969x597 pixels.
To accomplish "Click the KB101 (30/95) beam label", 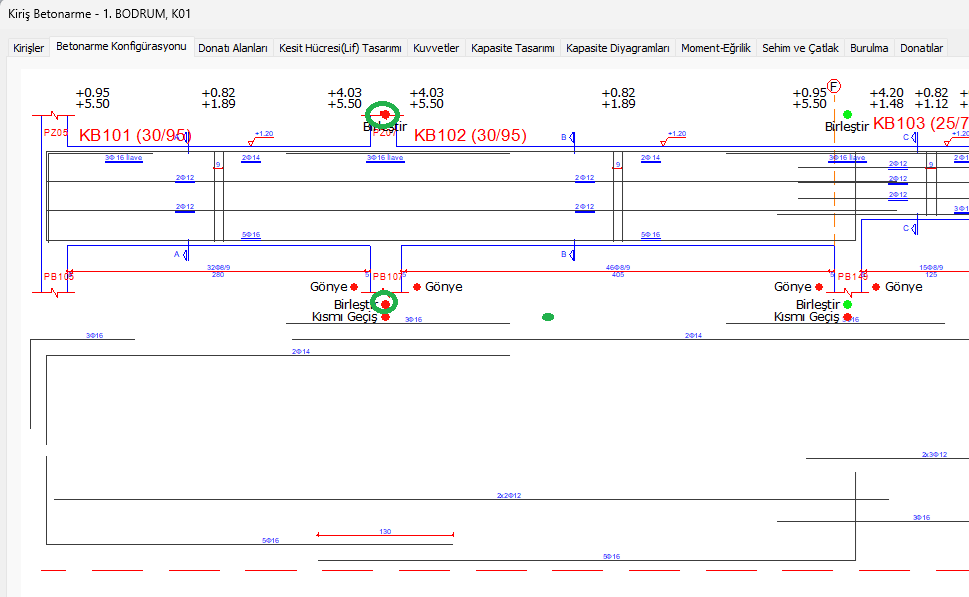I will 134,135.
